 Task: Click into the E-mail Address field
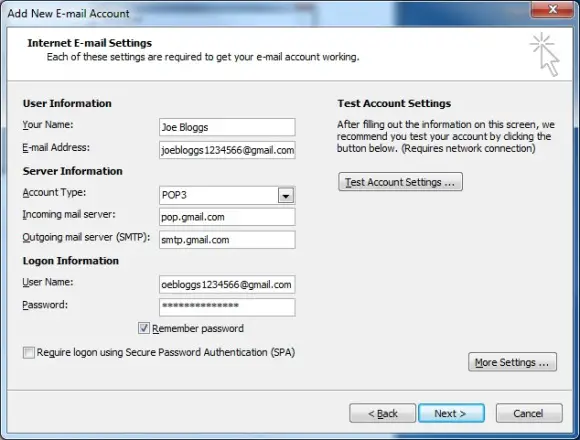click(227, 150)
